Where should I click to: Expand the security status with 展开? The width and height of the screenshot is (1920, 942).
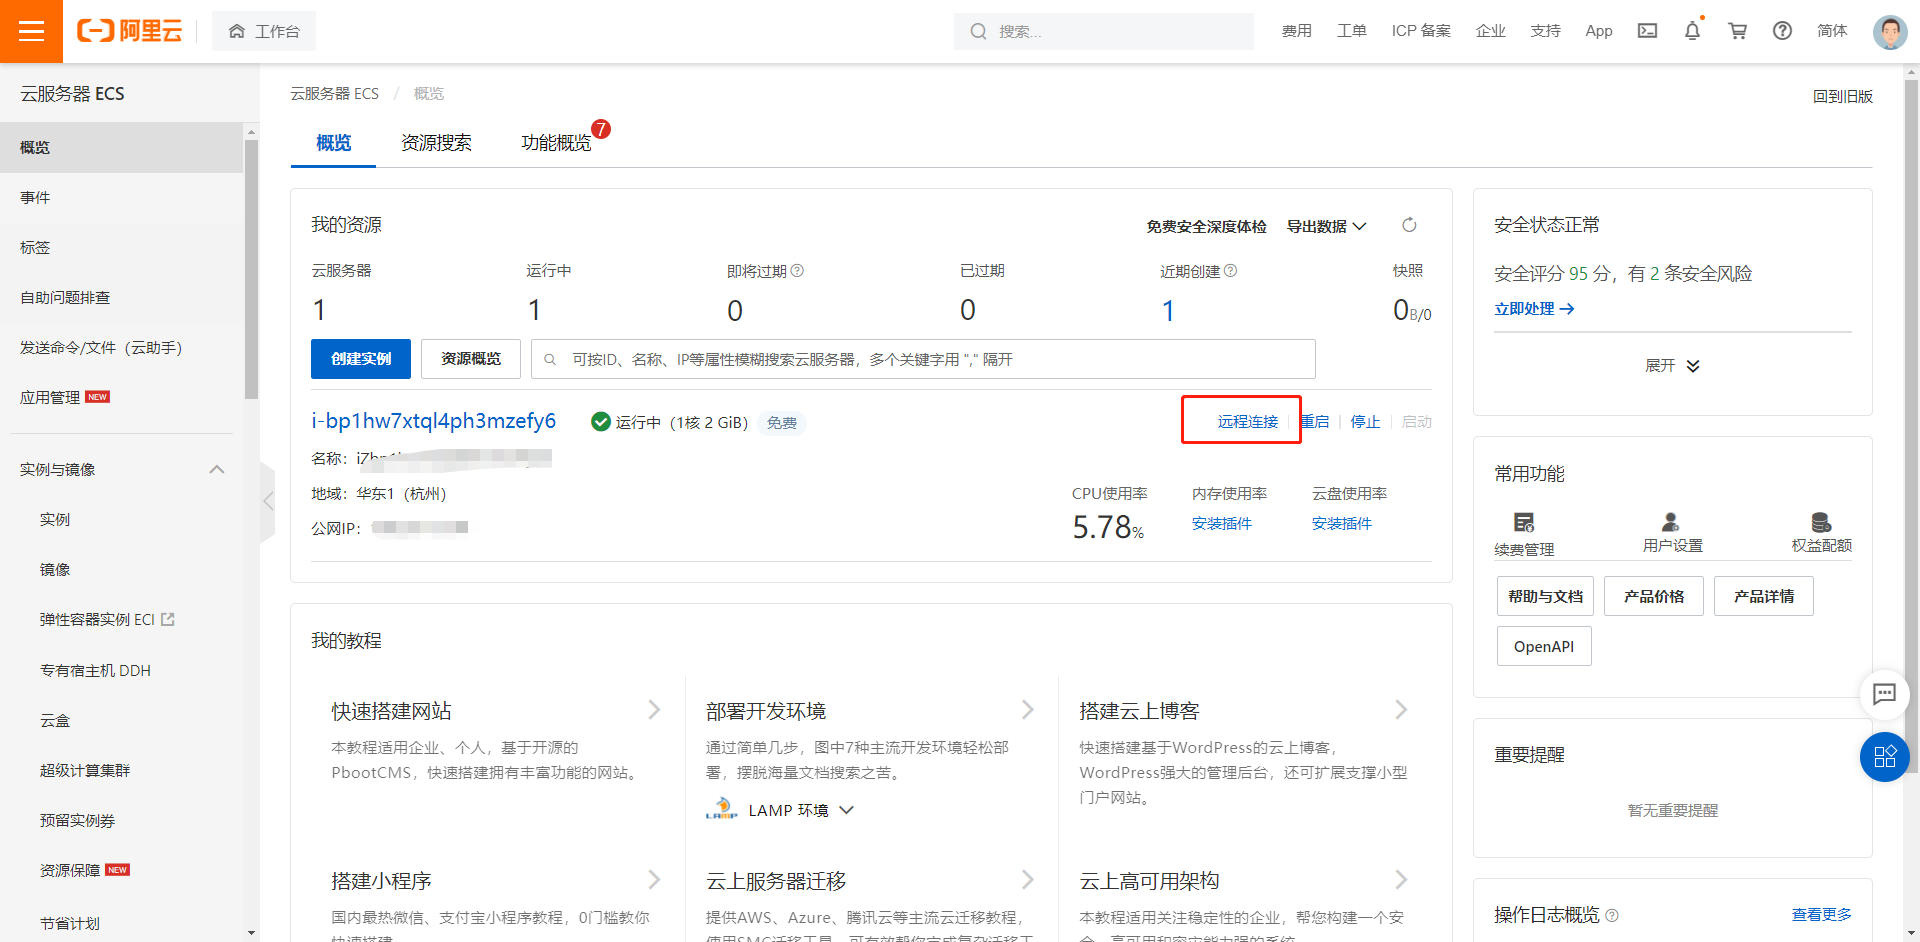1672,365
